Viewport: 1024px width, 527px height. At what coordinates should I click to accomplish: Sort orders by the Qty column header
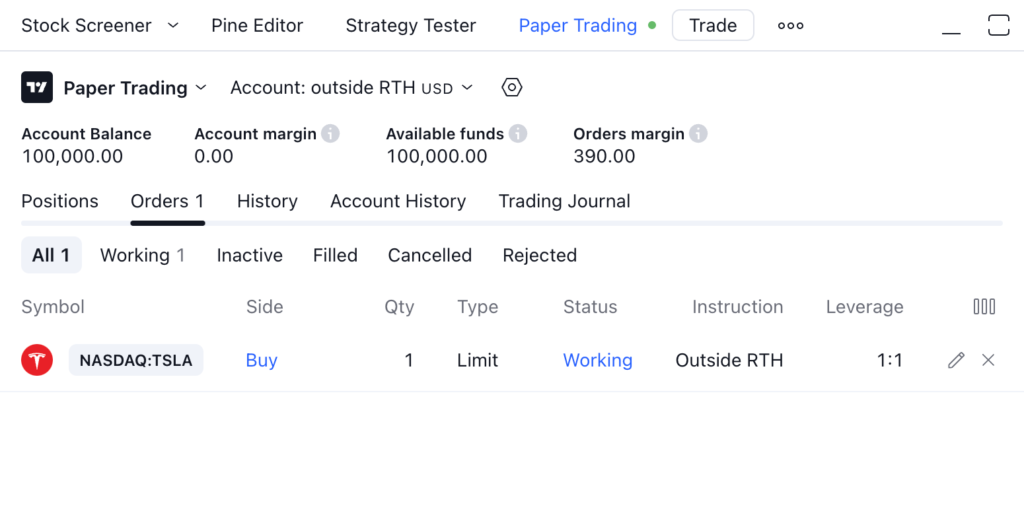[399, 307]
